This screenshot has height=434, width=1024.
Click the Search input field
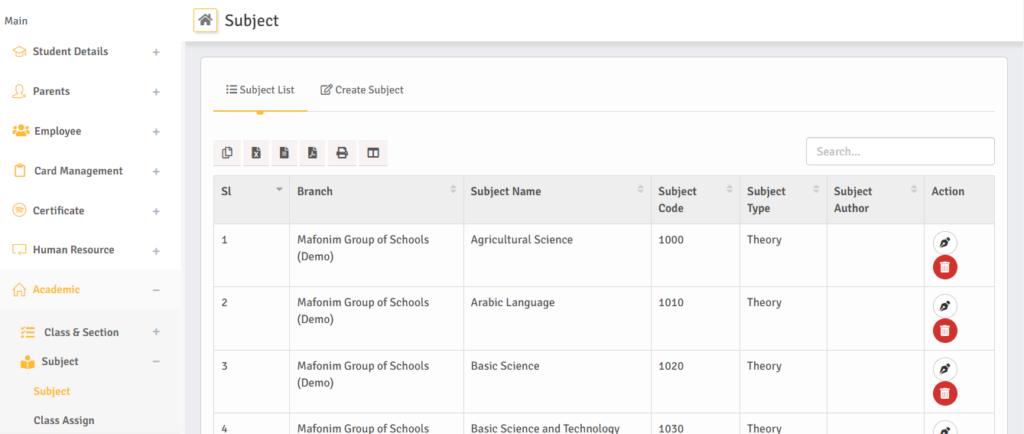(x=900, y=152)
